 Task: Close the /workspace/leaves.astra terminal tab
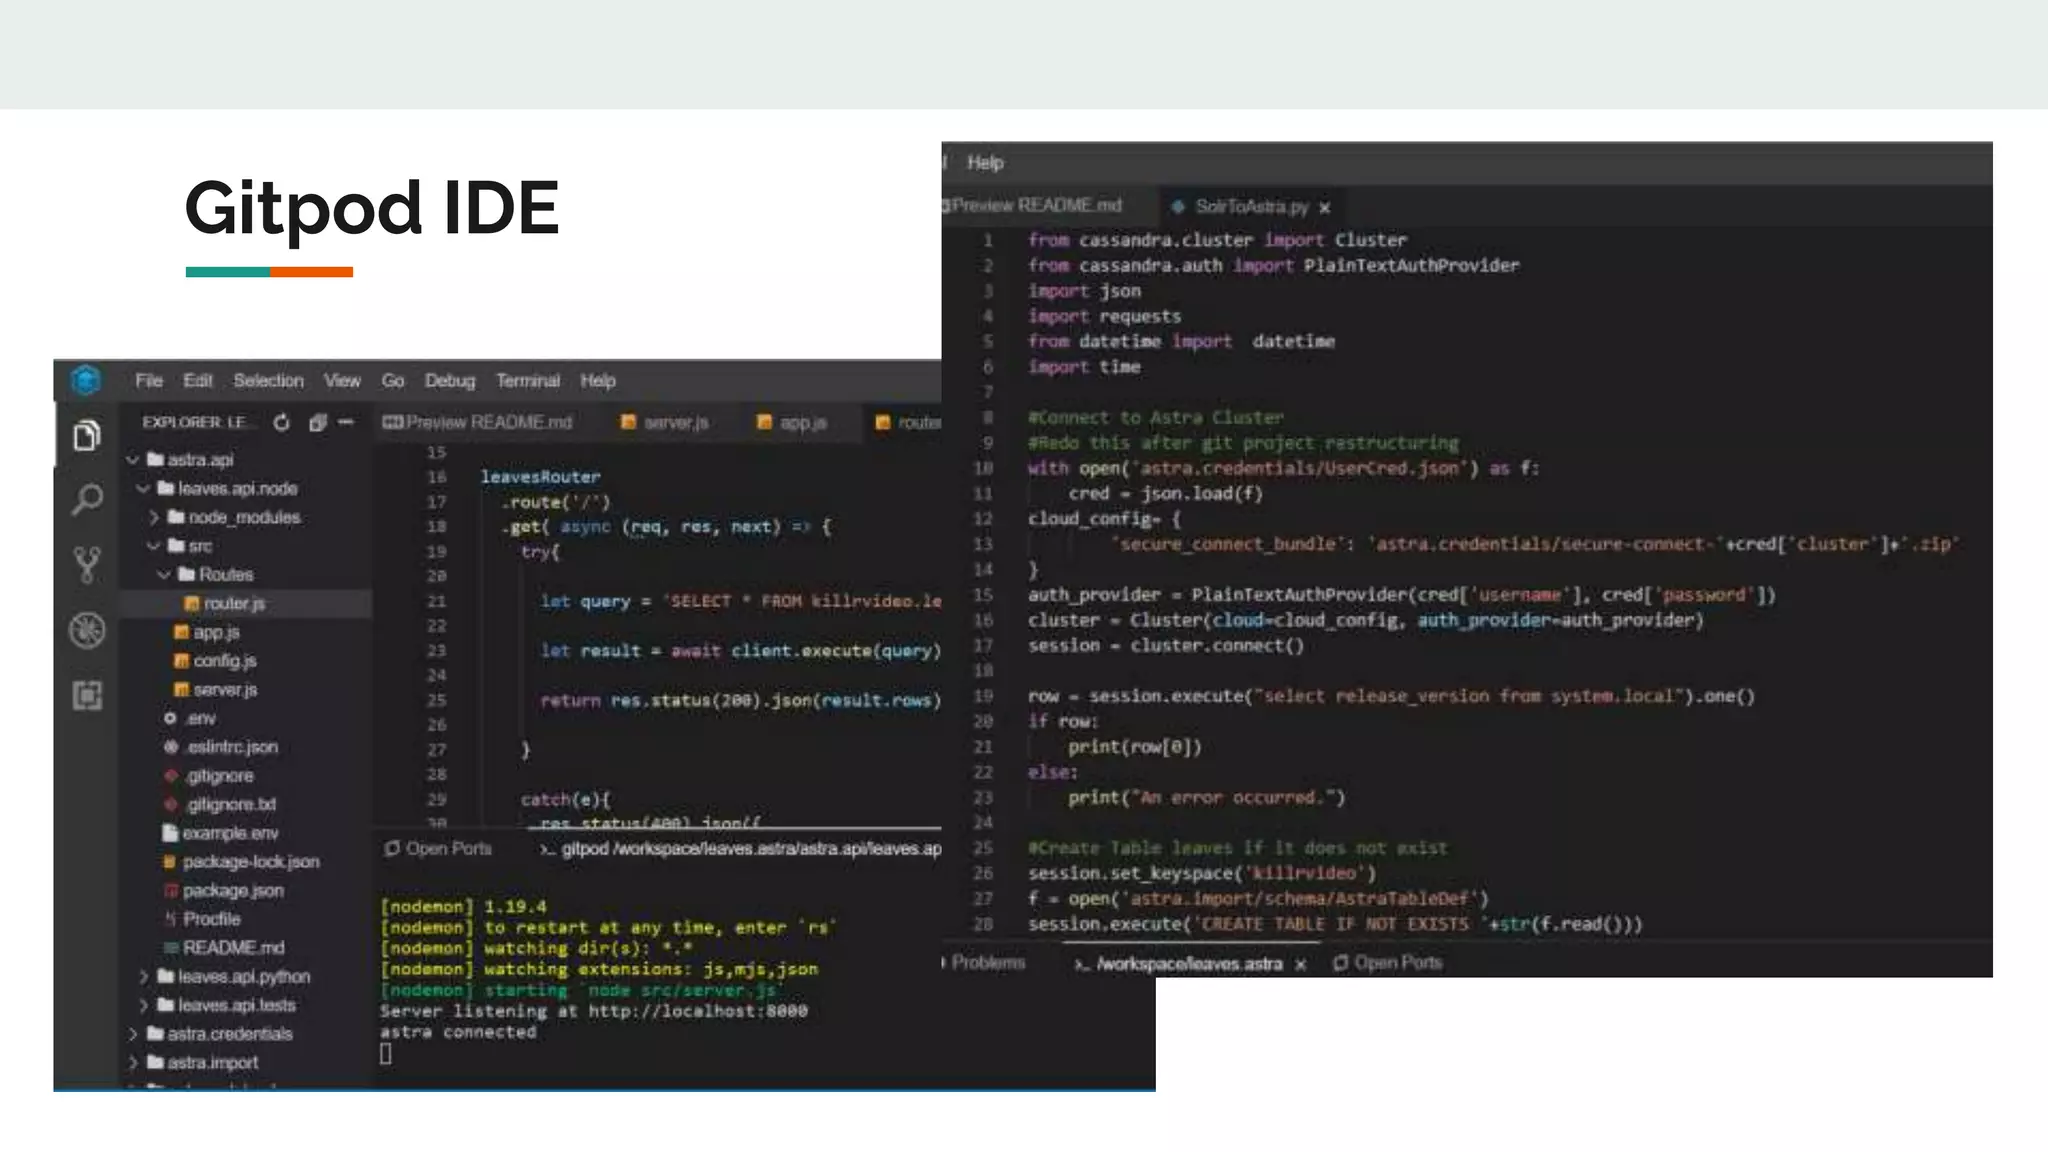1301,965
